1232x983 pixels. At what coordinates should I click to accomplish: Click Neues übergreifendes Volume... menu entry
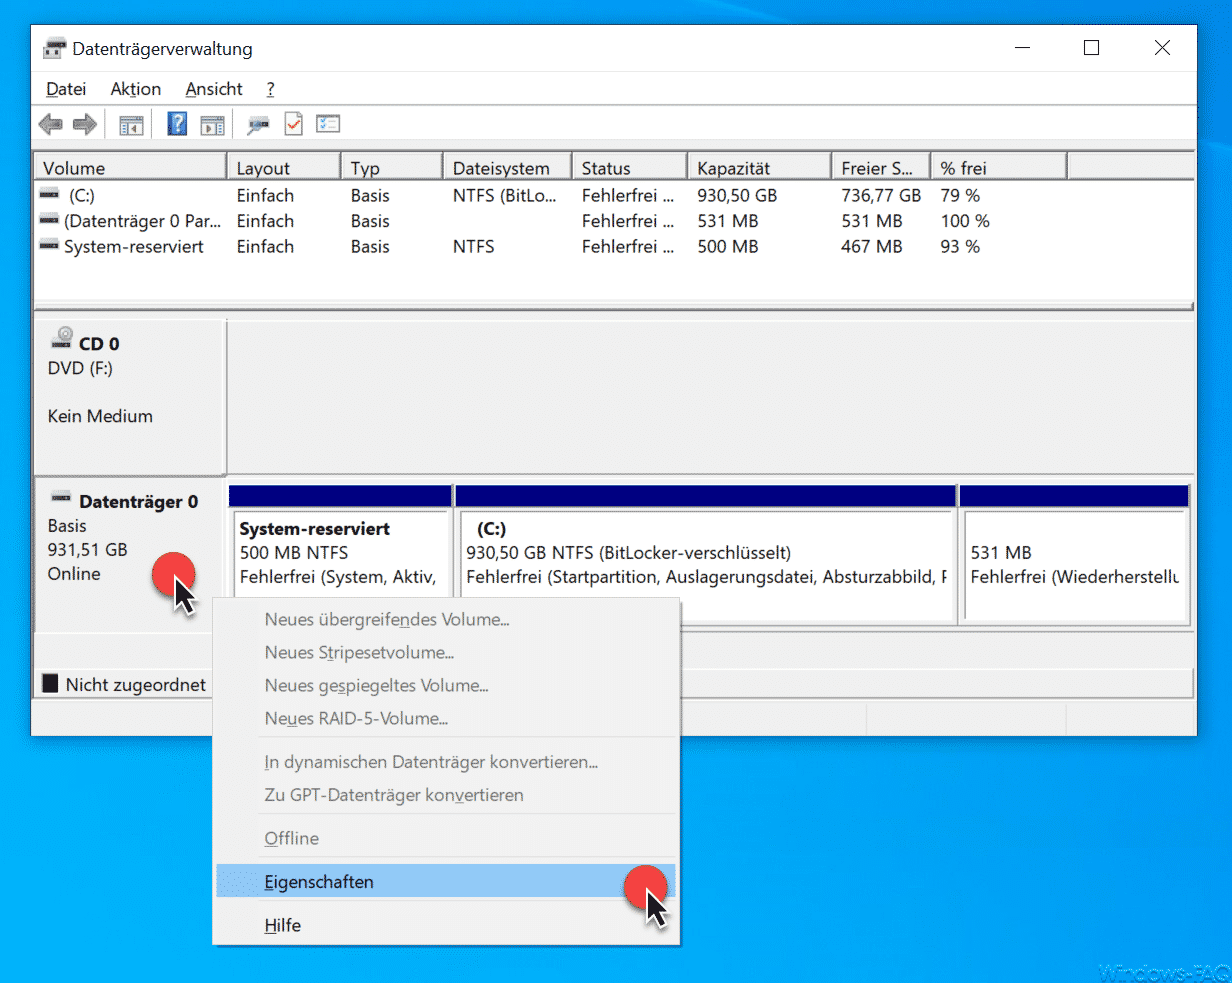click(x=446, y=619)
